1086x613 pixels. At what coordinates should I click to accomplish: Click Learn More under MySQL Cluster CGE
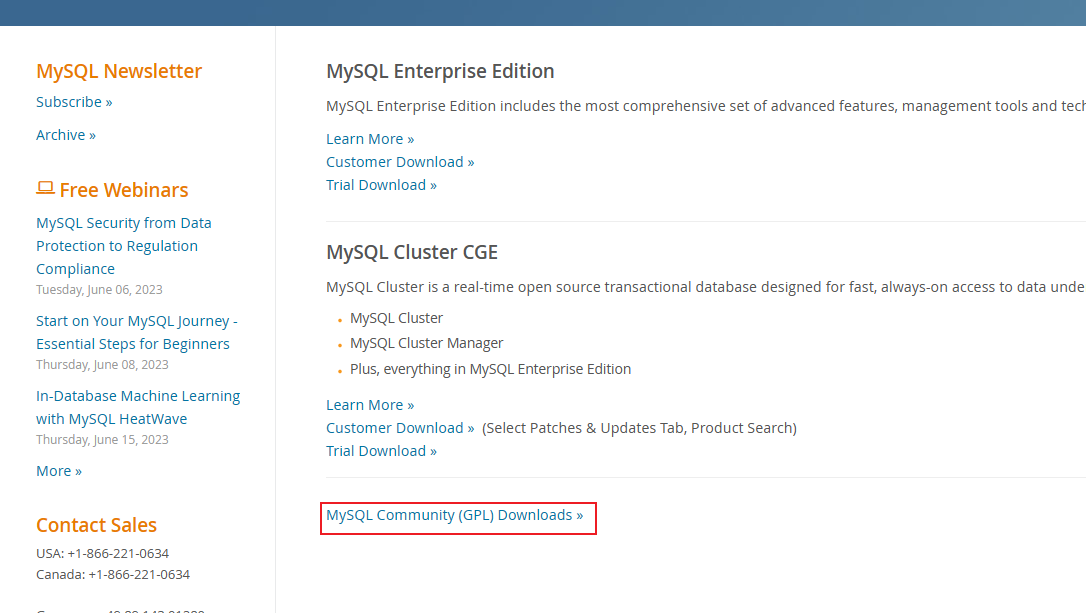tap(370, 405)
